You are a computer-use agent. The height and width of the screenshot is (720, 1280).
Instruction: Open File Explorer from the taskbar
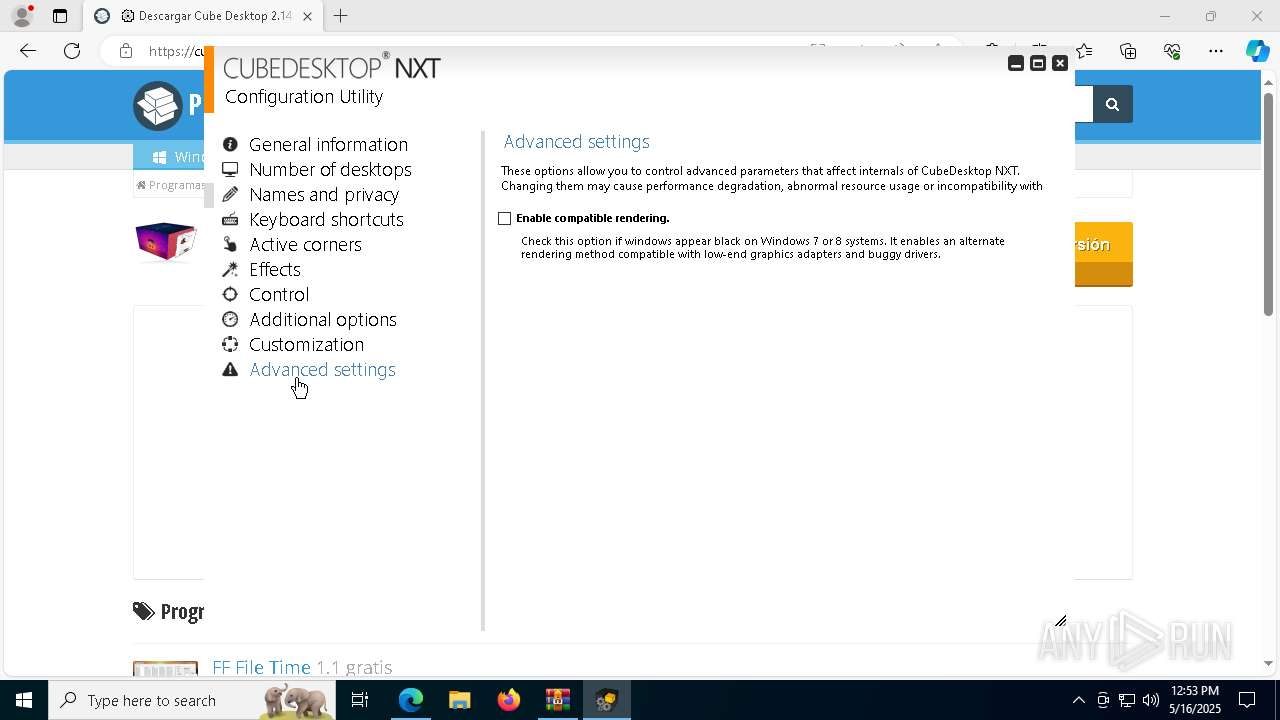(x=459, y=700)
